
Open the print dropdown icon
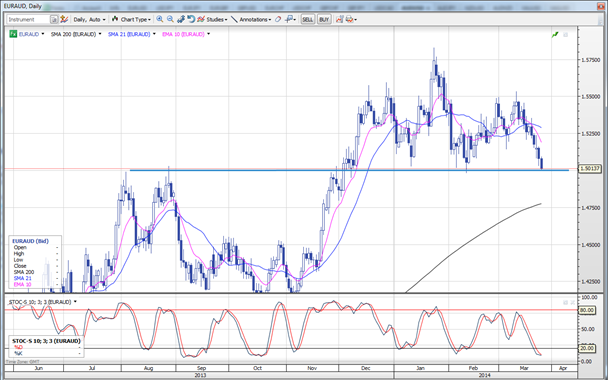pos(351,19)
